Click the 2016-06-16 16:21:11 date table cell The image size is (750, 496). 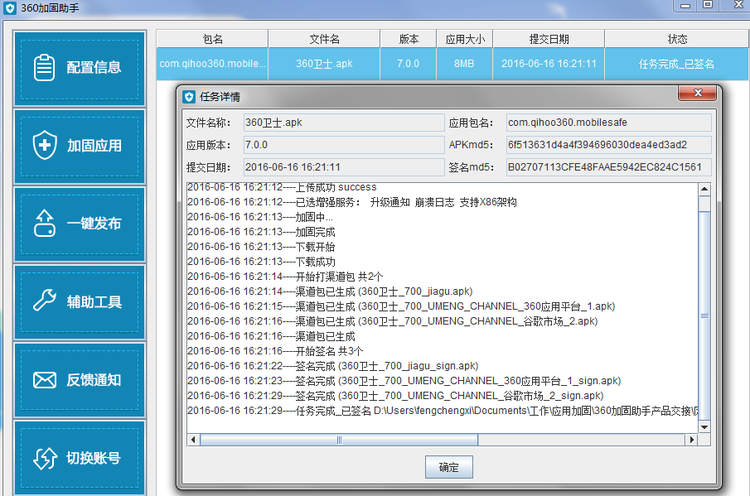tap(549, 64)
